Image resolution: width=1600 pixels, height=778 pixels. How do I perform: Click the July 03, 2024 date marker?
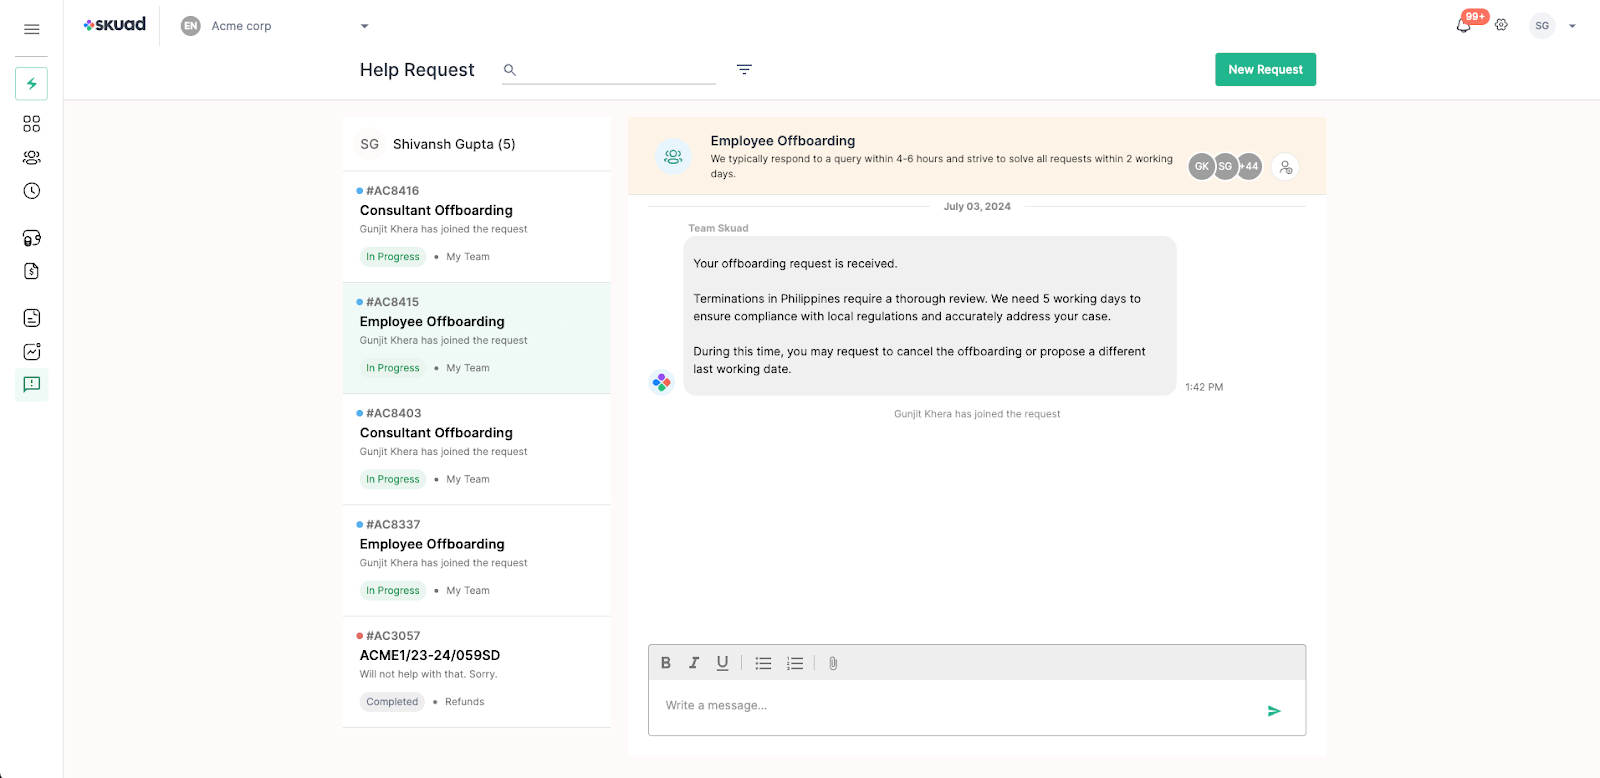tap(977, 207)
